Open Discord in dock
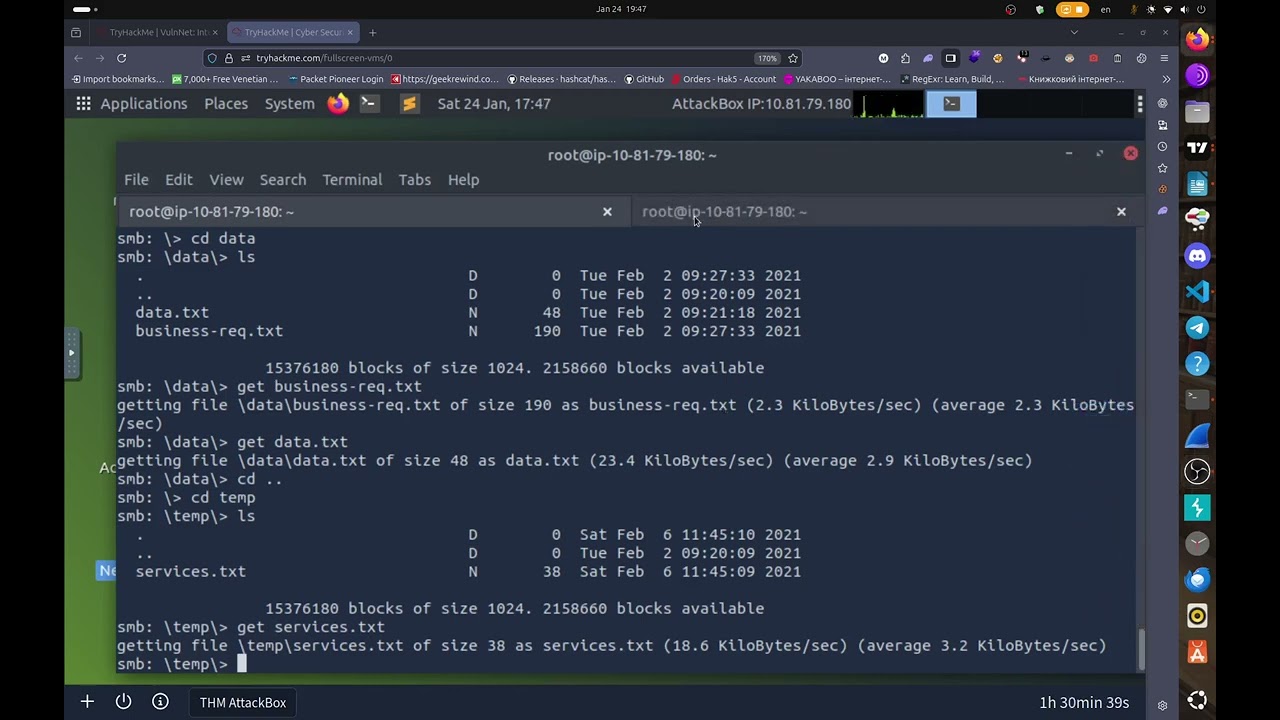 coord(1197,256)
